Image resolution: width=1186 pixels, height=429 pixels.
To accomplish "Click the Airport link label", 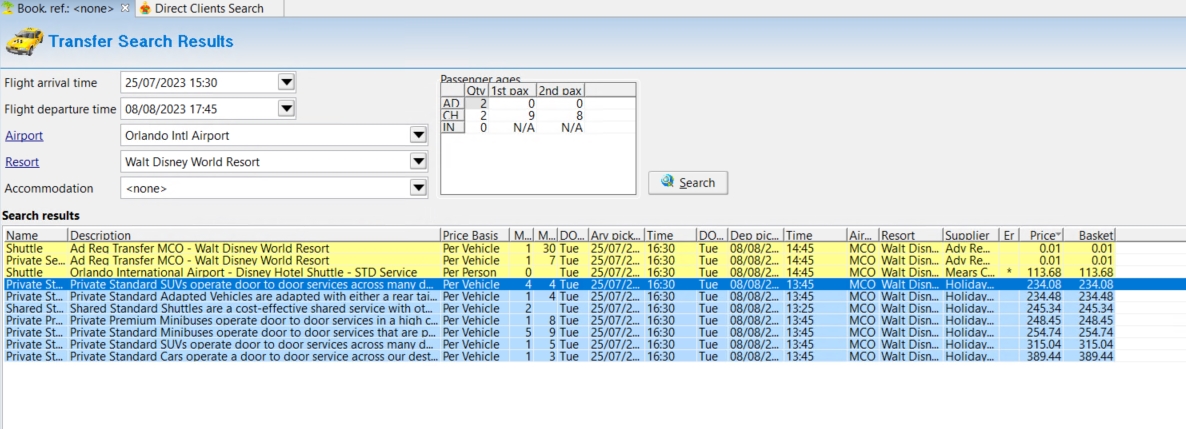I will (x=24, y=135).
